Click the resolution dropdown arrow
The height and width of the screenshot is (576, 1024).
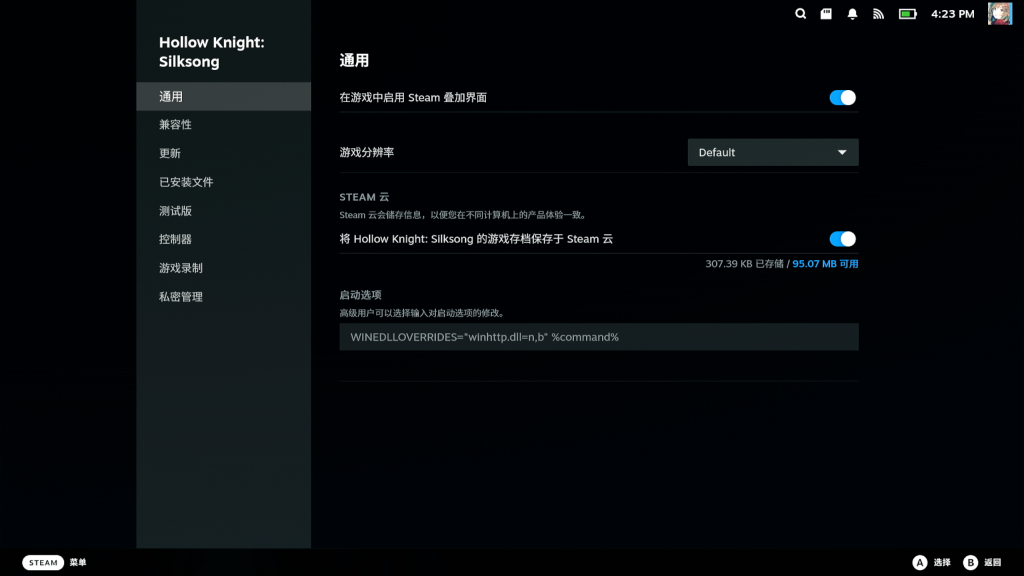coord(842,152)
